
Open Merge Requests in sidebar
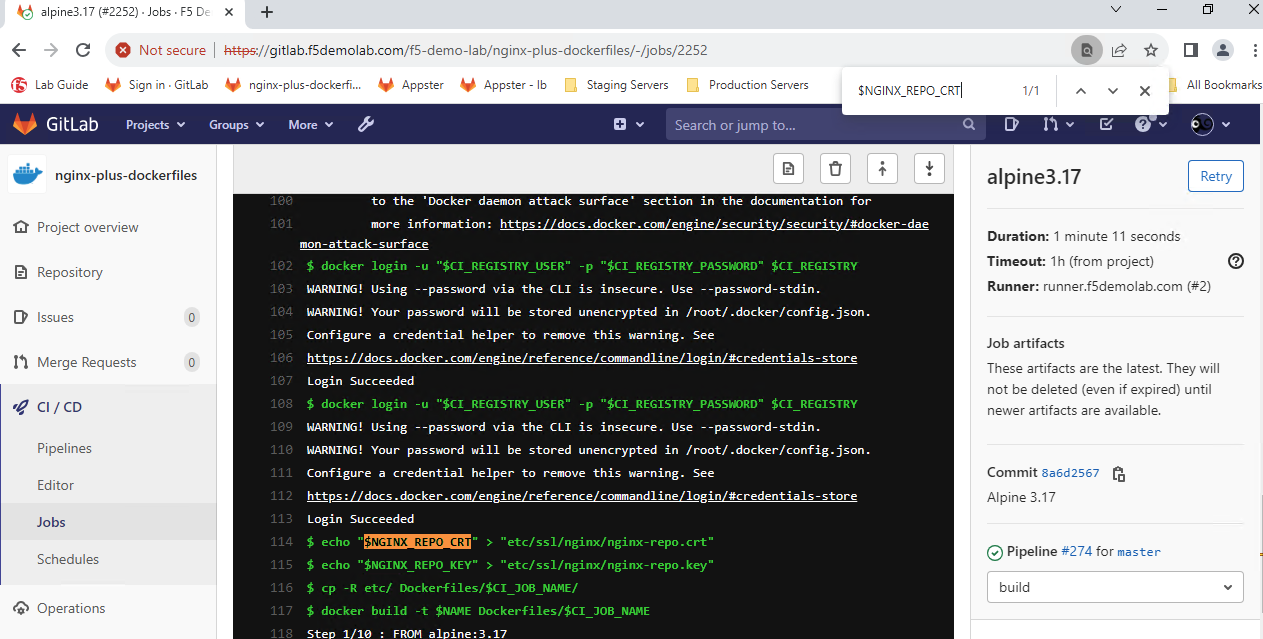coord(108,362)
